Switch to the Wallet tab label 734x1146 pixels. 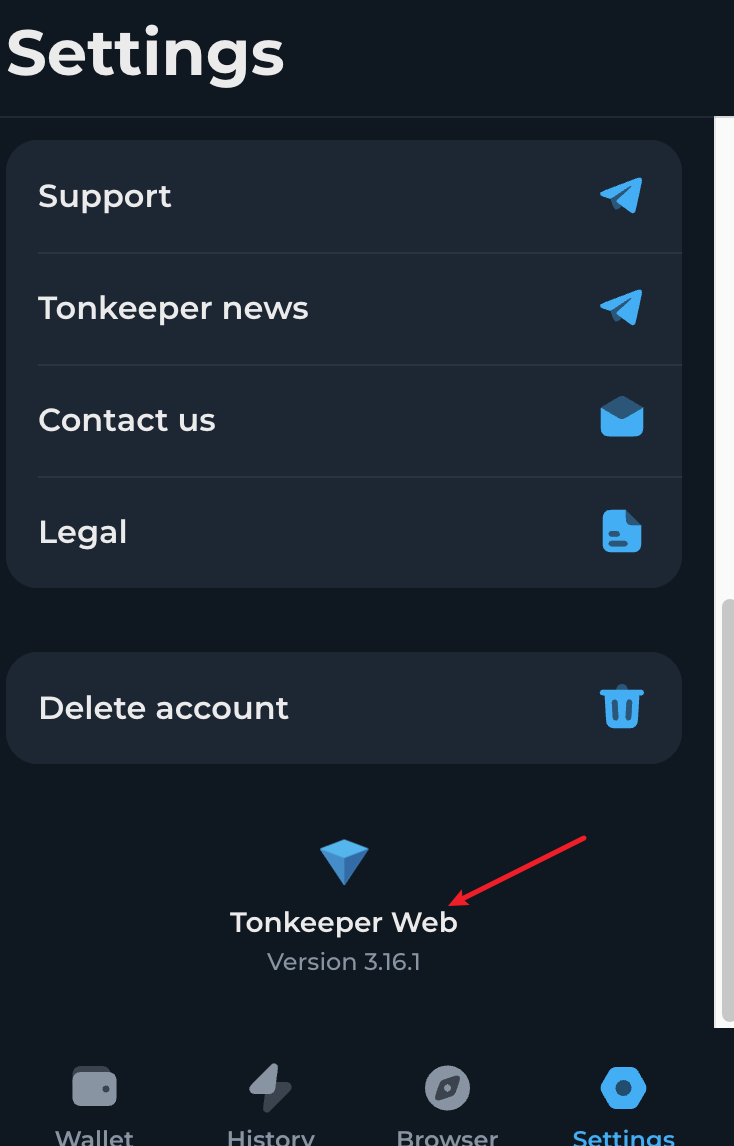tap(94, 1137)
